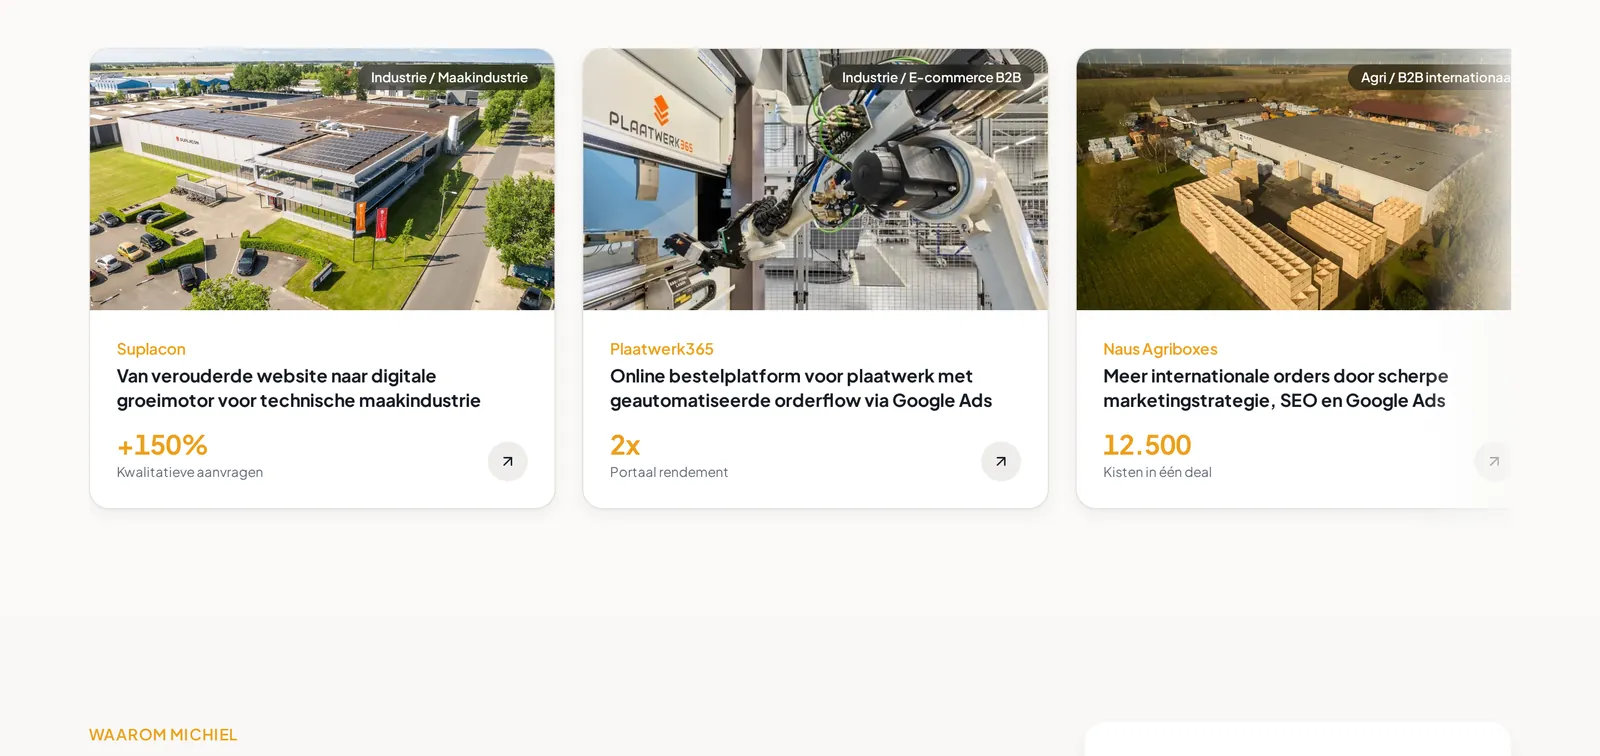Click the Plaatwerk365 robot arm photo
The height and width of the screenshot is (756, 1600).
point(815,179)
